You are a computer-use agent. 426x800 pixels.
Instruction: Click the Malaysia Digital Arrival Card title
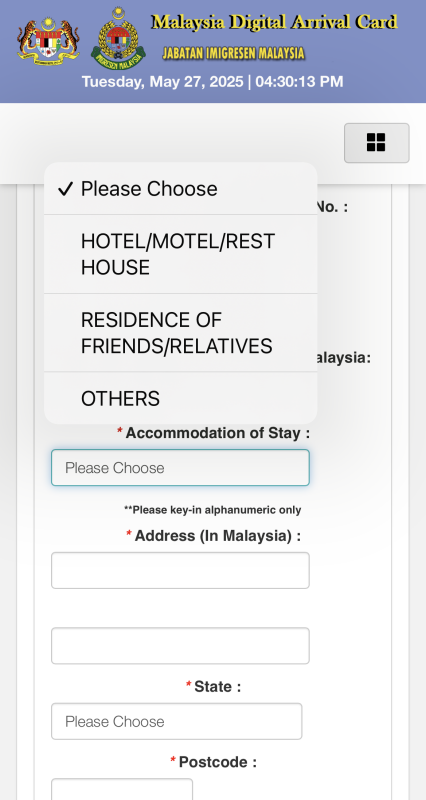coord(274,22)
